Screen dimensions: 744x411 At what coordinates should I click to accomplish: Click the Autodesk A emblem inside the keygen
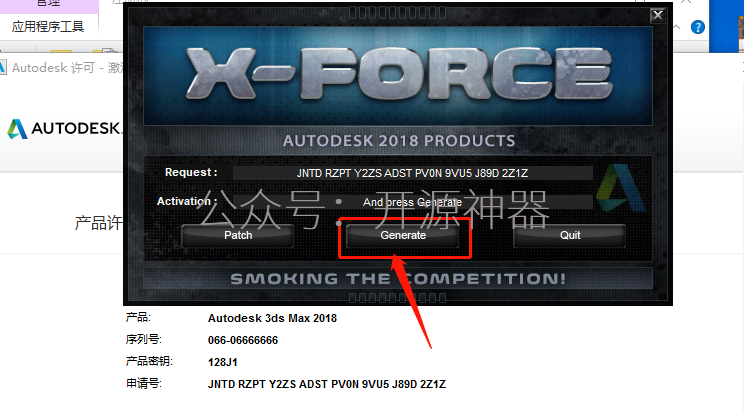(620, 188)
